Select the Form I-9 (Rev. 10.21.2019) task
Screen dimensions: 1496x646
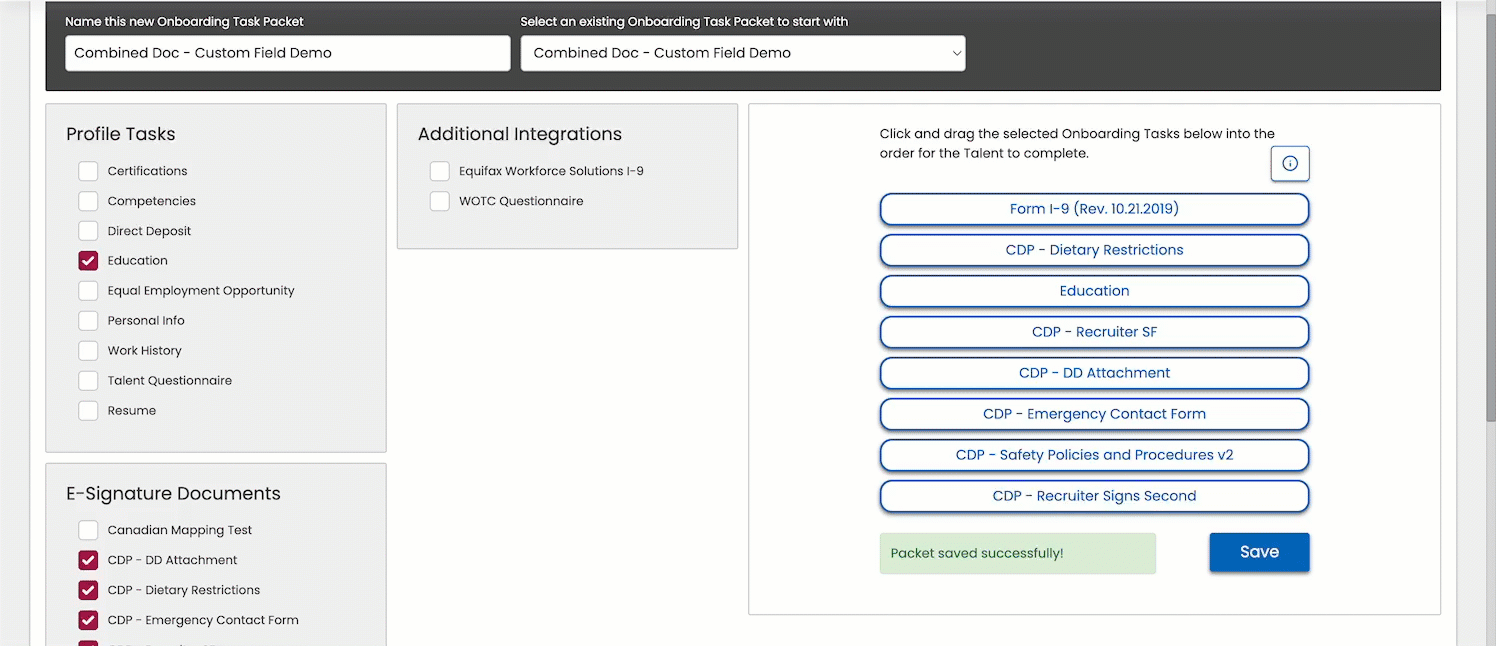(x=1094, y=209)
